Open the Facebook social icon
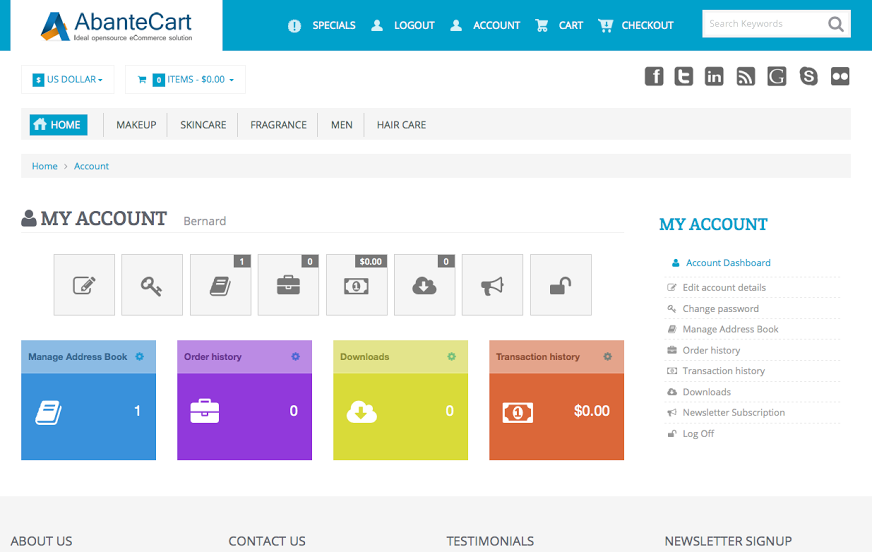Screen dimensions: 872x552 click(654, 76)
